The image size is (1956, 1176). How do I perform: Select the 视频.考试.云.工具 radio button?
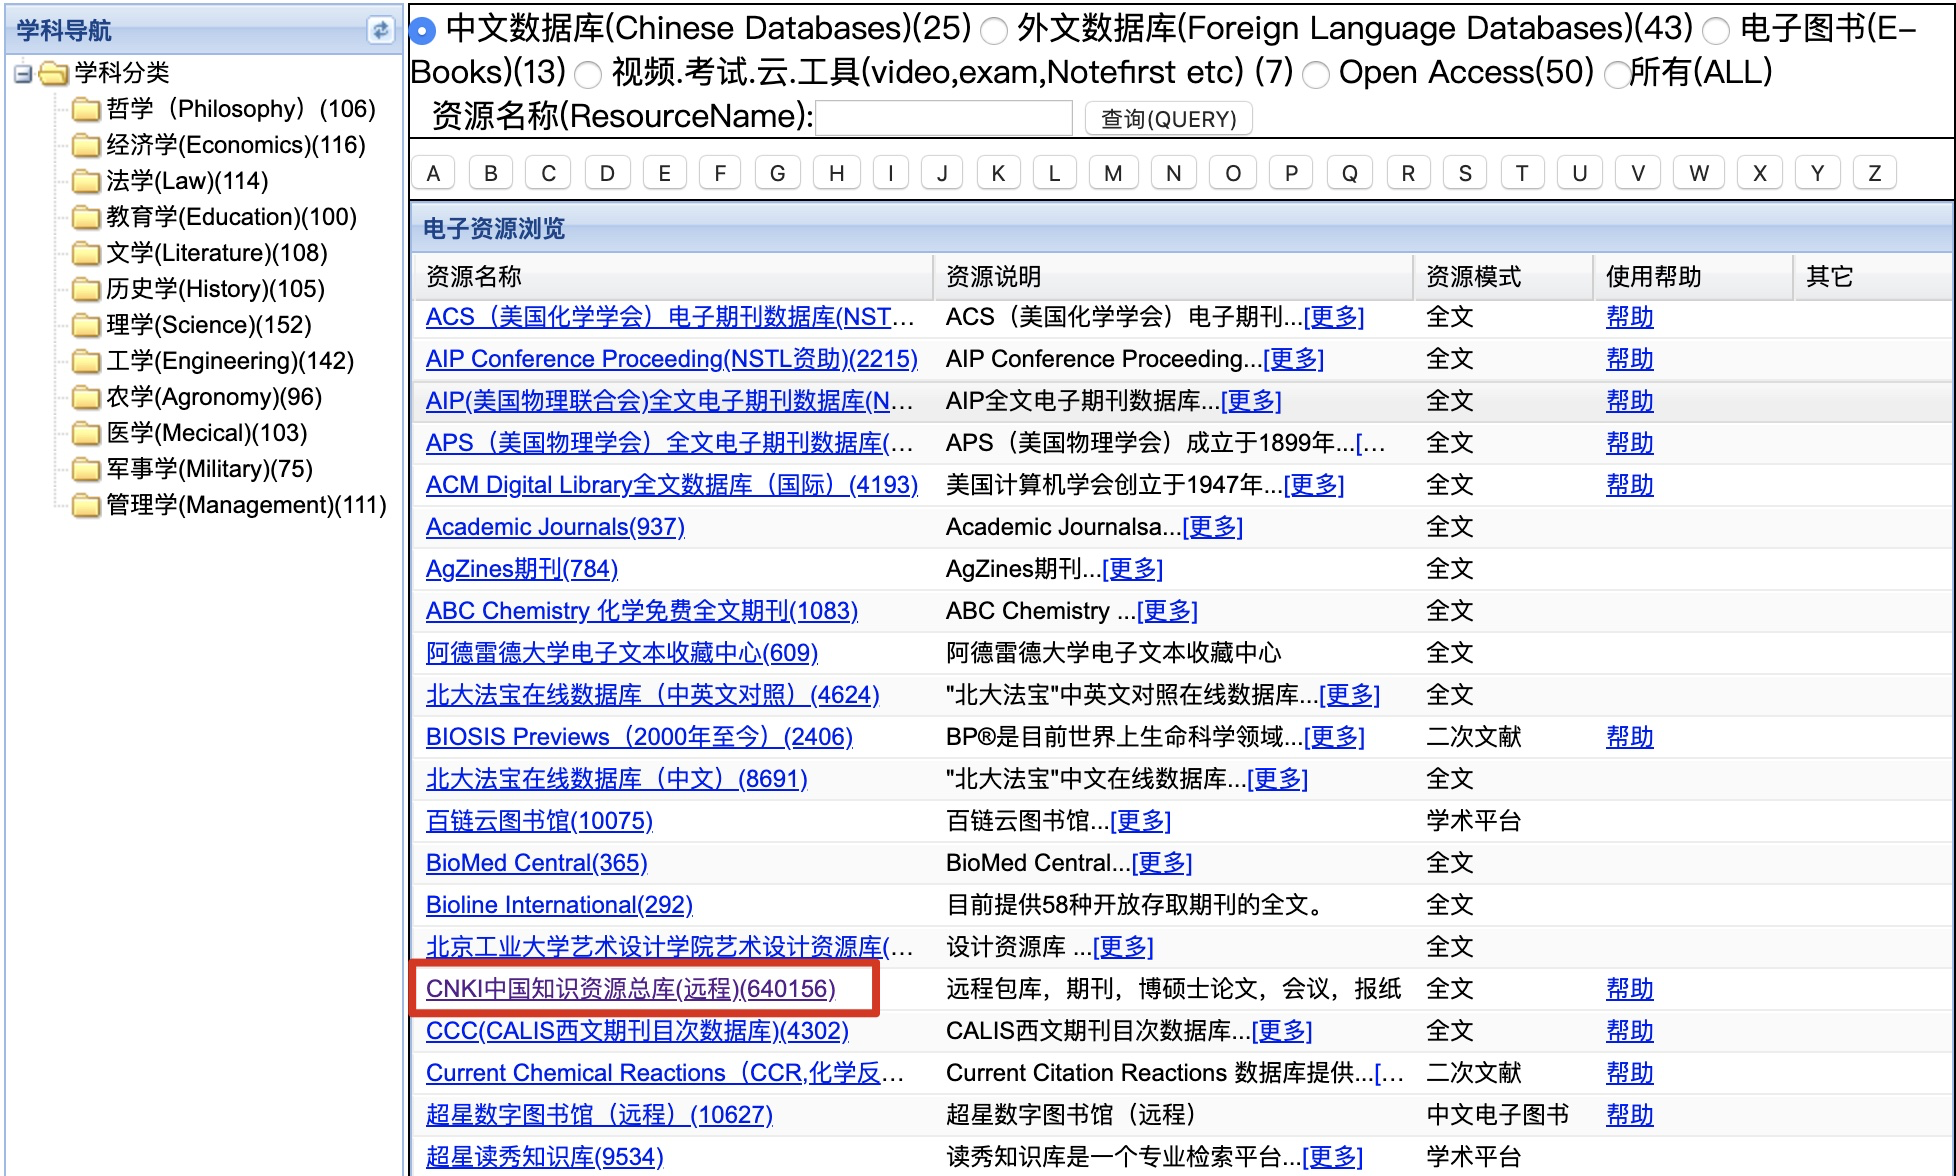click(x=590, y=73)
